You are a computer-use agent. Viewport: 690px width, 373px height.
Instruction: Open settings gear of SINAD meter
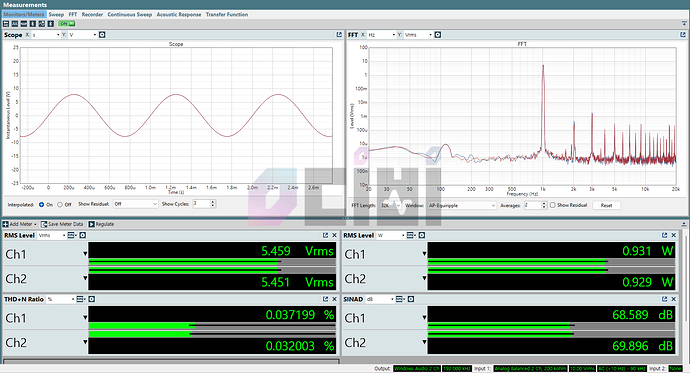(x=411, y=299)
